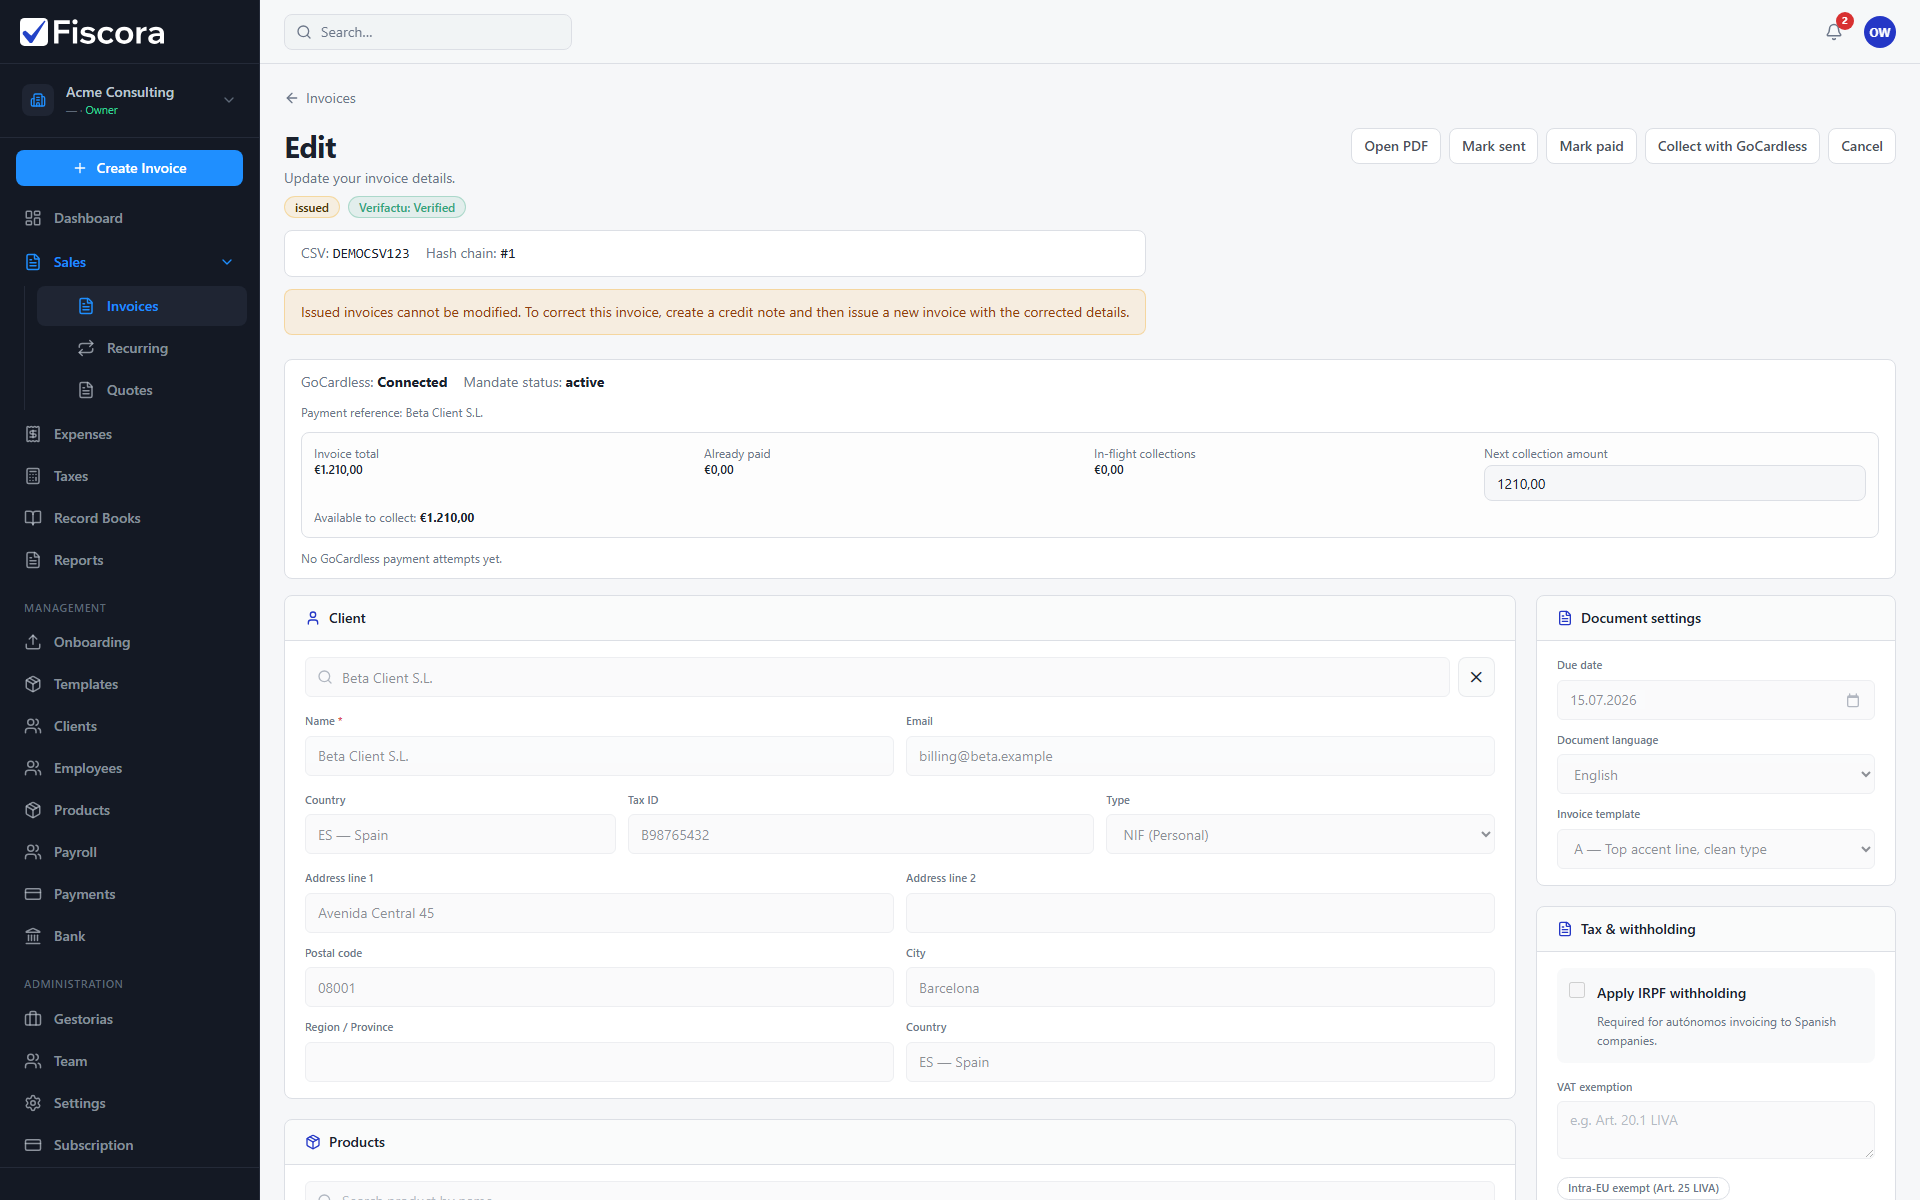Screen dimensions: 1920x1200
Task: Click the Employees people icon
Action: tap(33, 768)
